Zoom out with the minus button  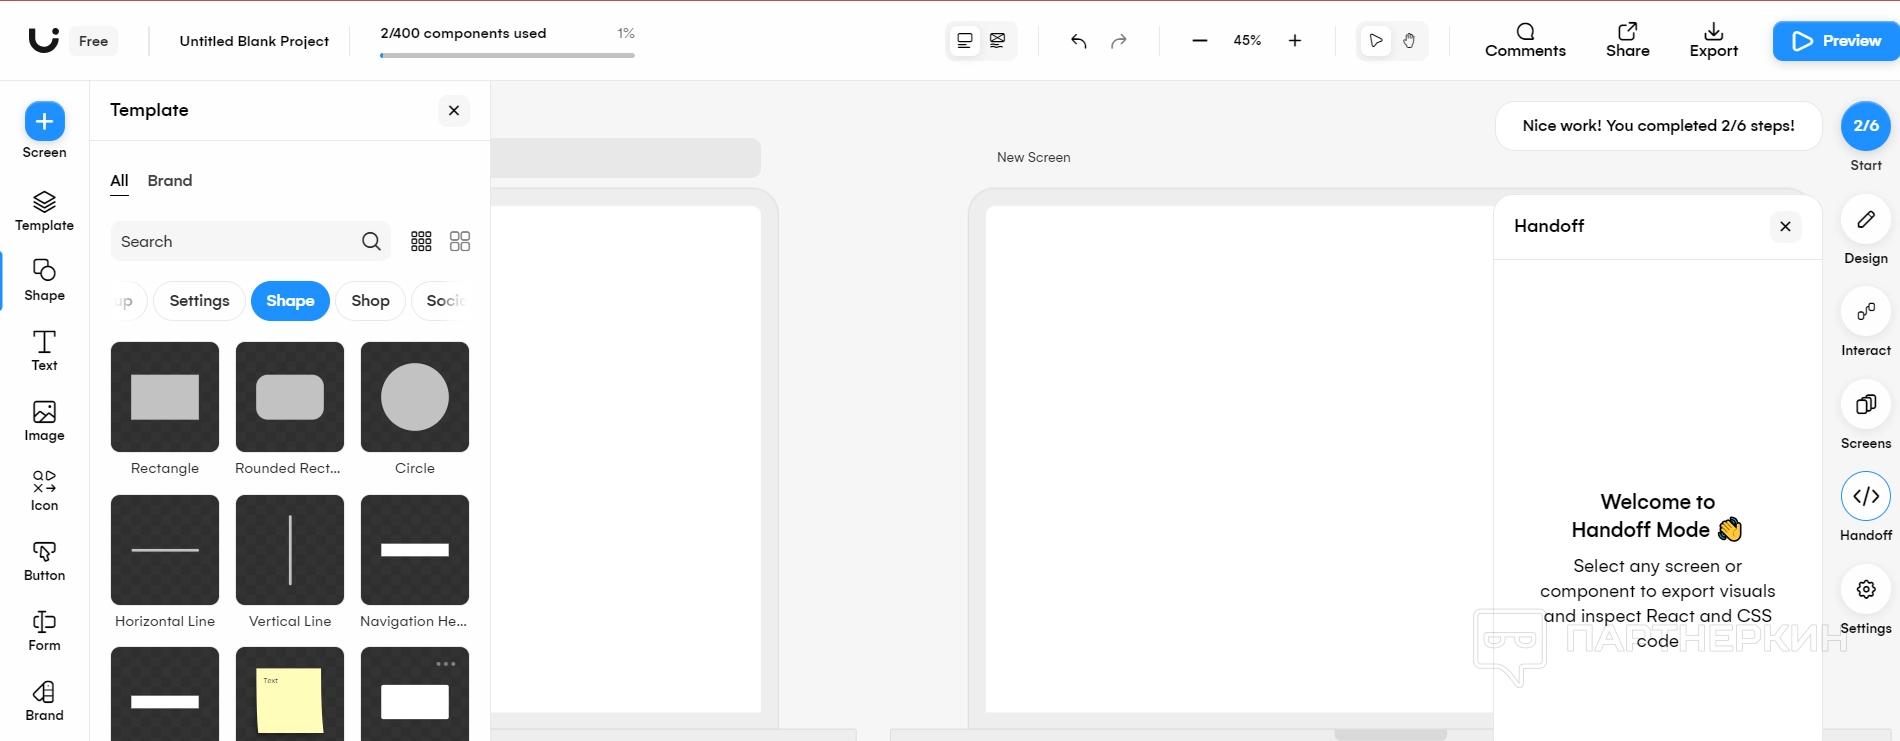[x=1200, y=41]
